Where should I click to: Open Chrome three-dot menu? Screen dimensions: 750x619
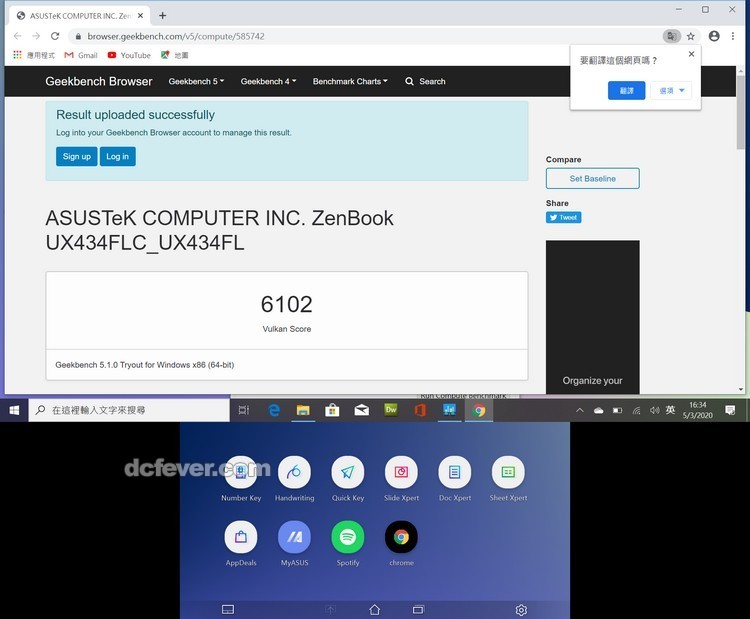pyautogui.click(x=733, y=36)
